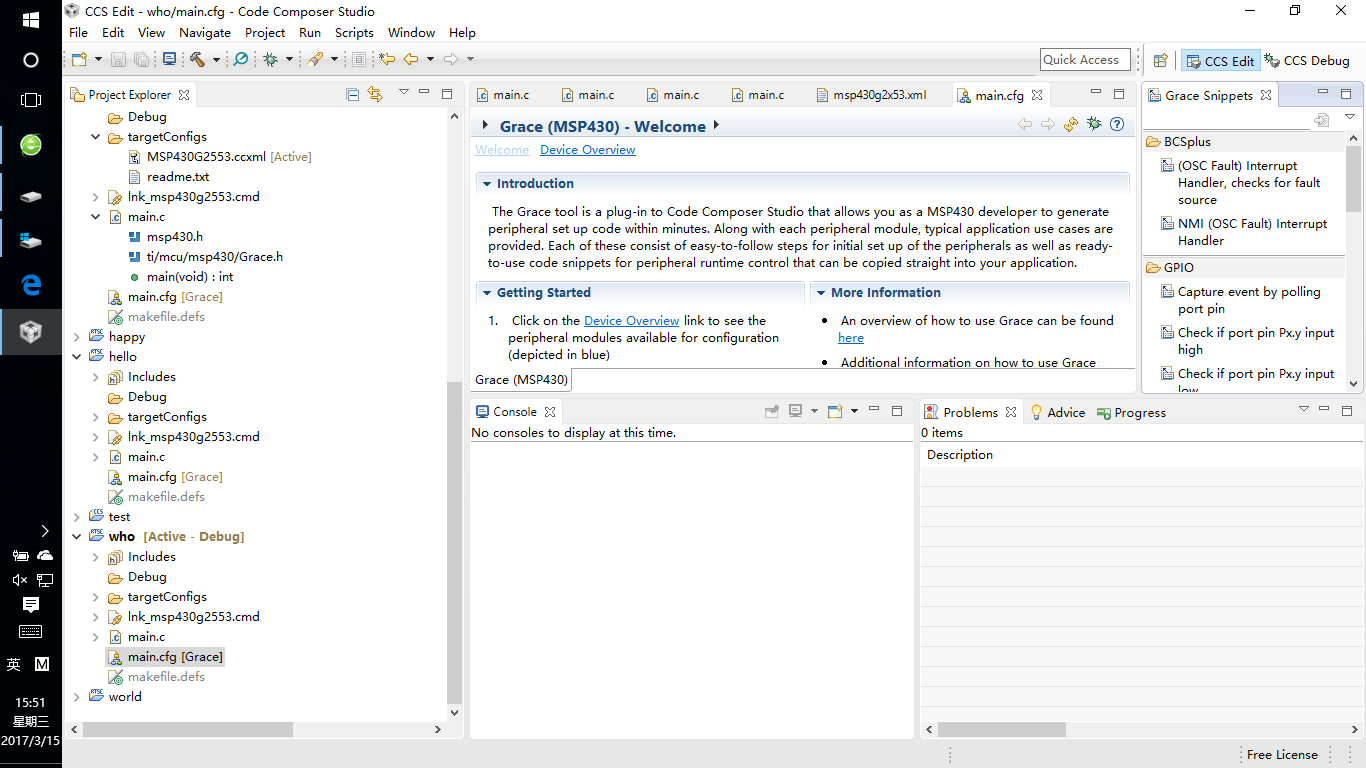Click the Open Perspective icon

[1161, 61]
